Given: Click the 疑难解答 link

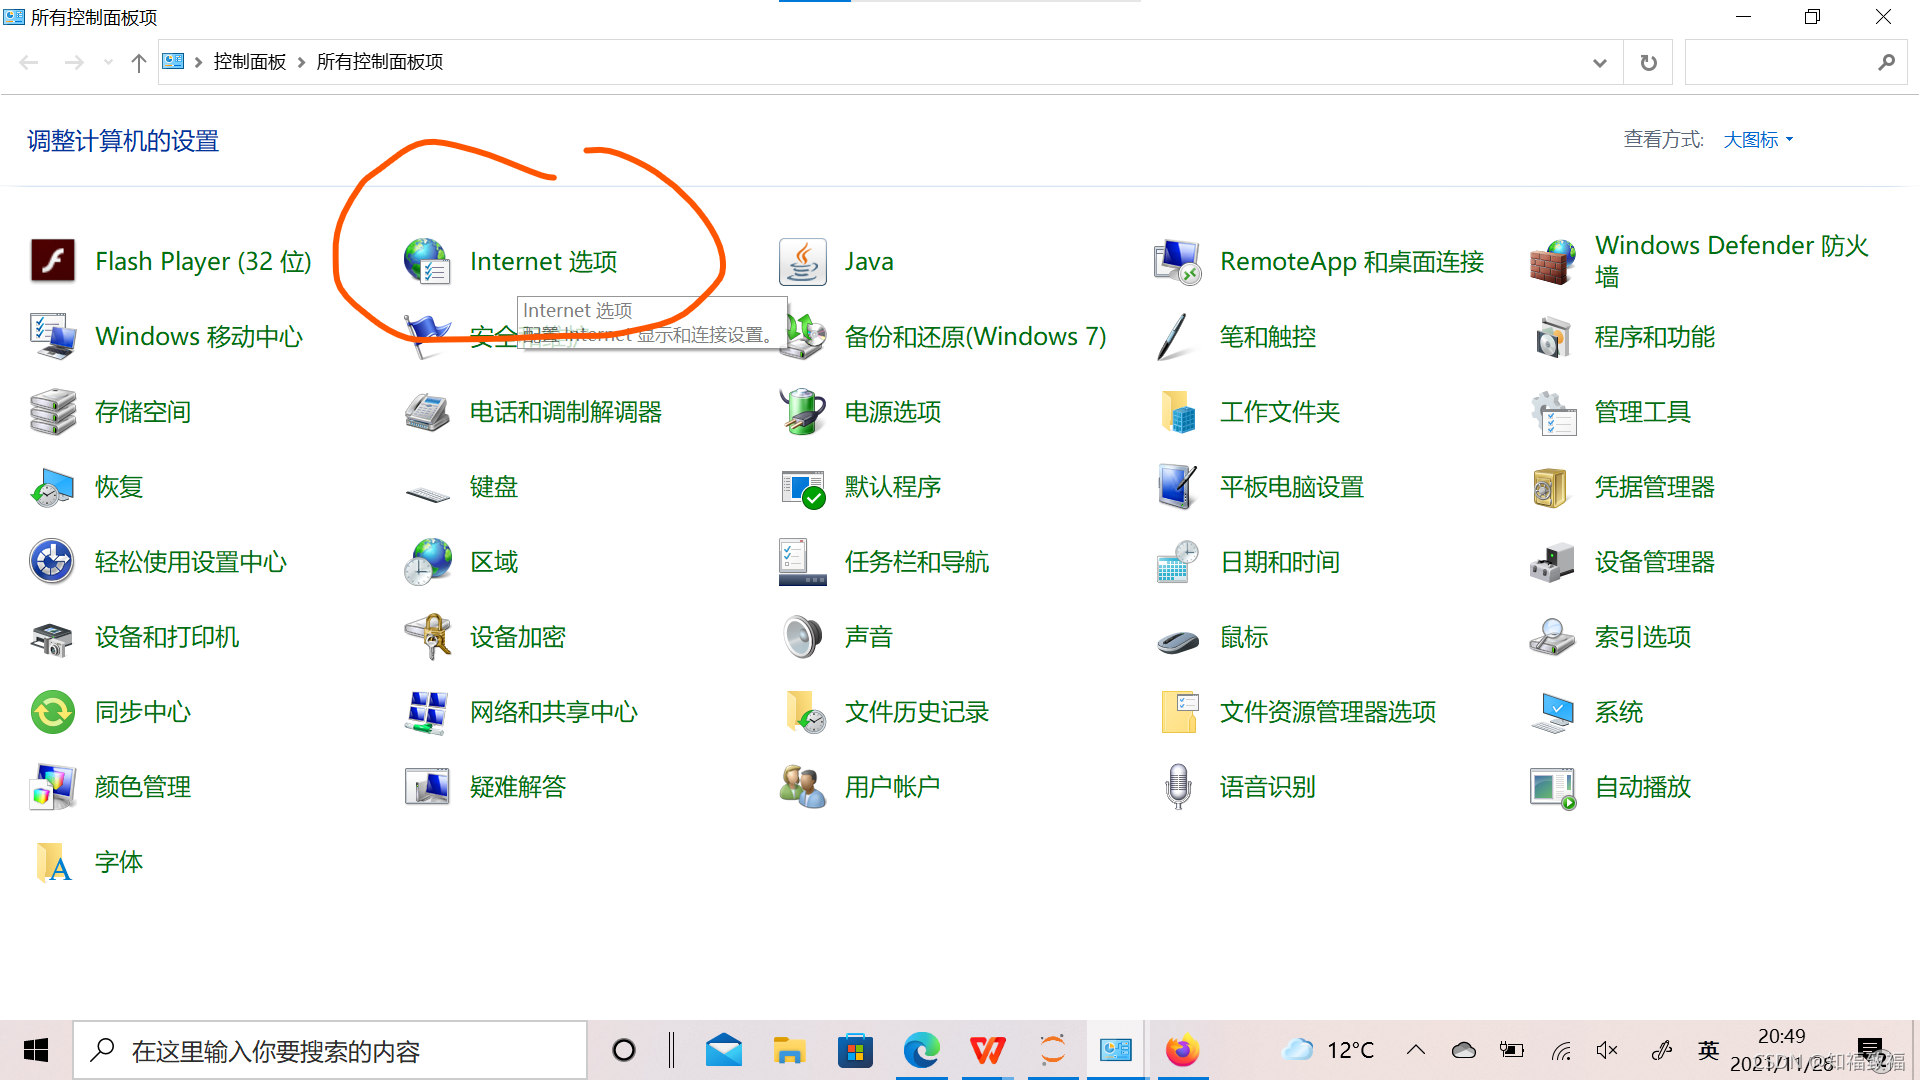Looking at the screenshot, I should tap(517, 787).
